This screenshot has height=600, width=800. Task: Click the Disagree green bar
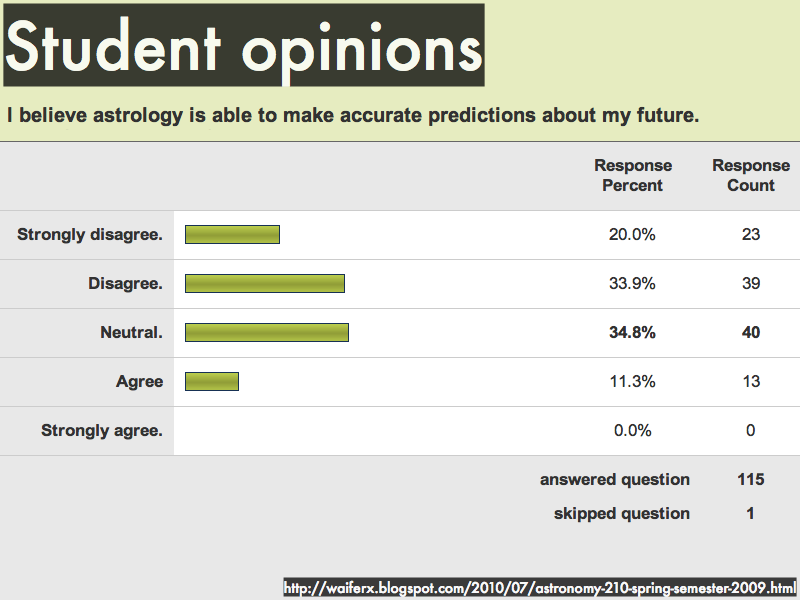coord(265,284)
